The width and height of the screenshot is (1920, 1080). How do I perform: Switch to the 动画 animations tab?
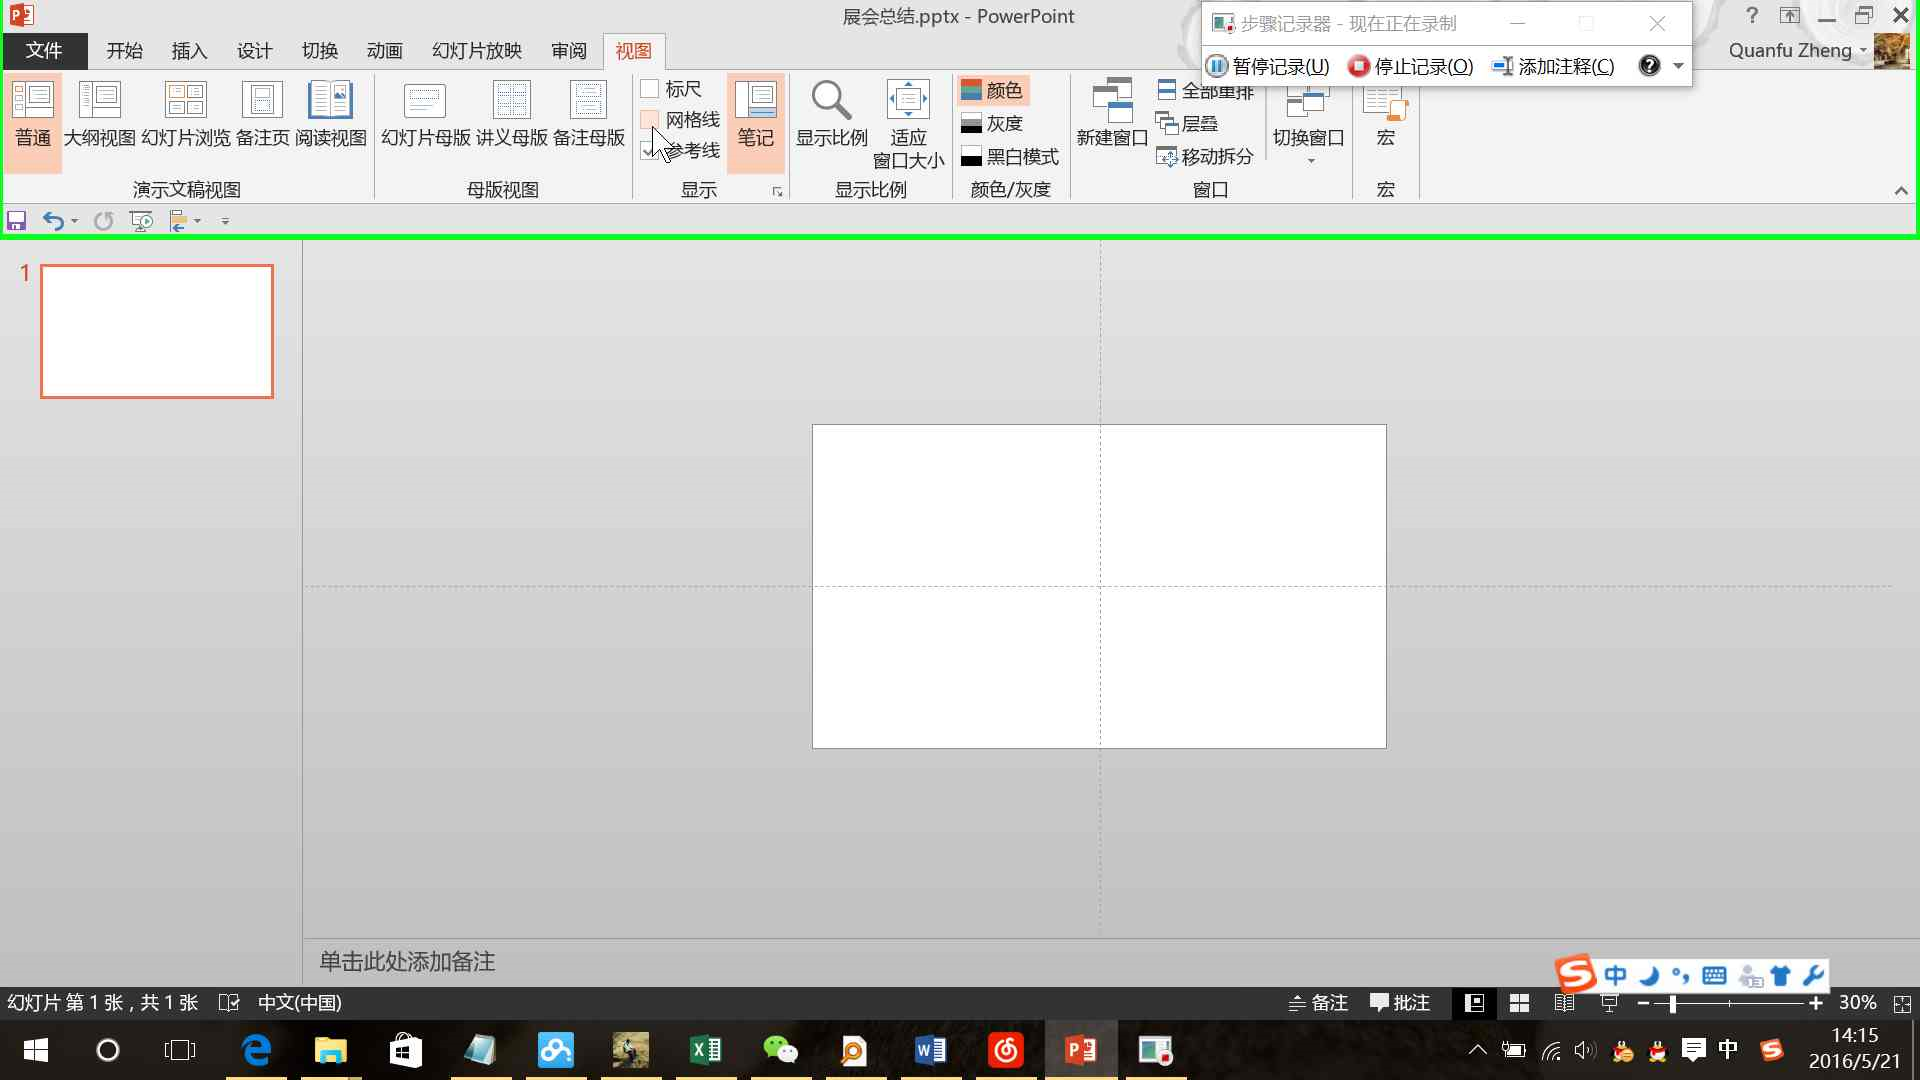(385, 51)
